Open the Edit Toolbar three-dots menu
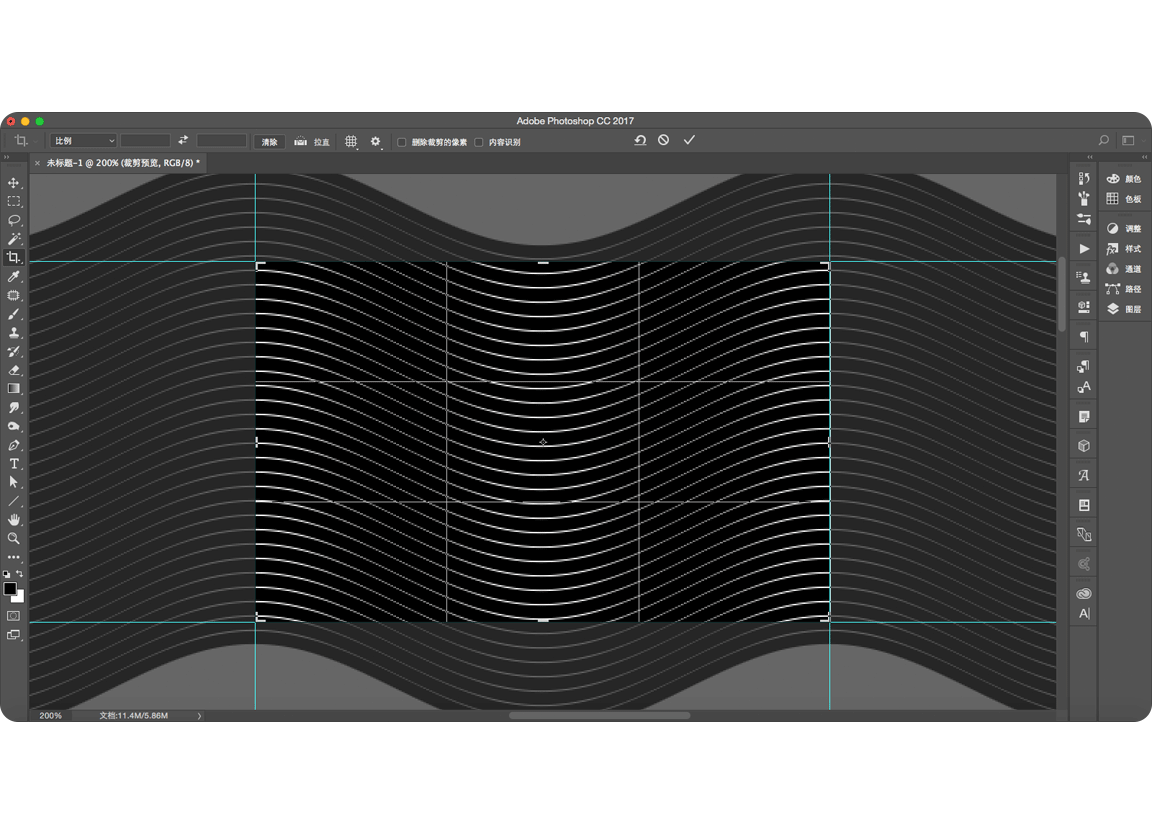 [13, 557]
